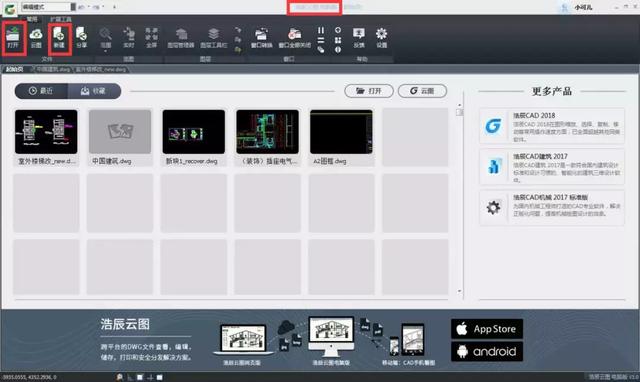This screenshot has width=640, height=382.
Task: Show the 收藏 favorites list
Action: click(94, 91)
